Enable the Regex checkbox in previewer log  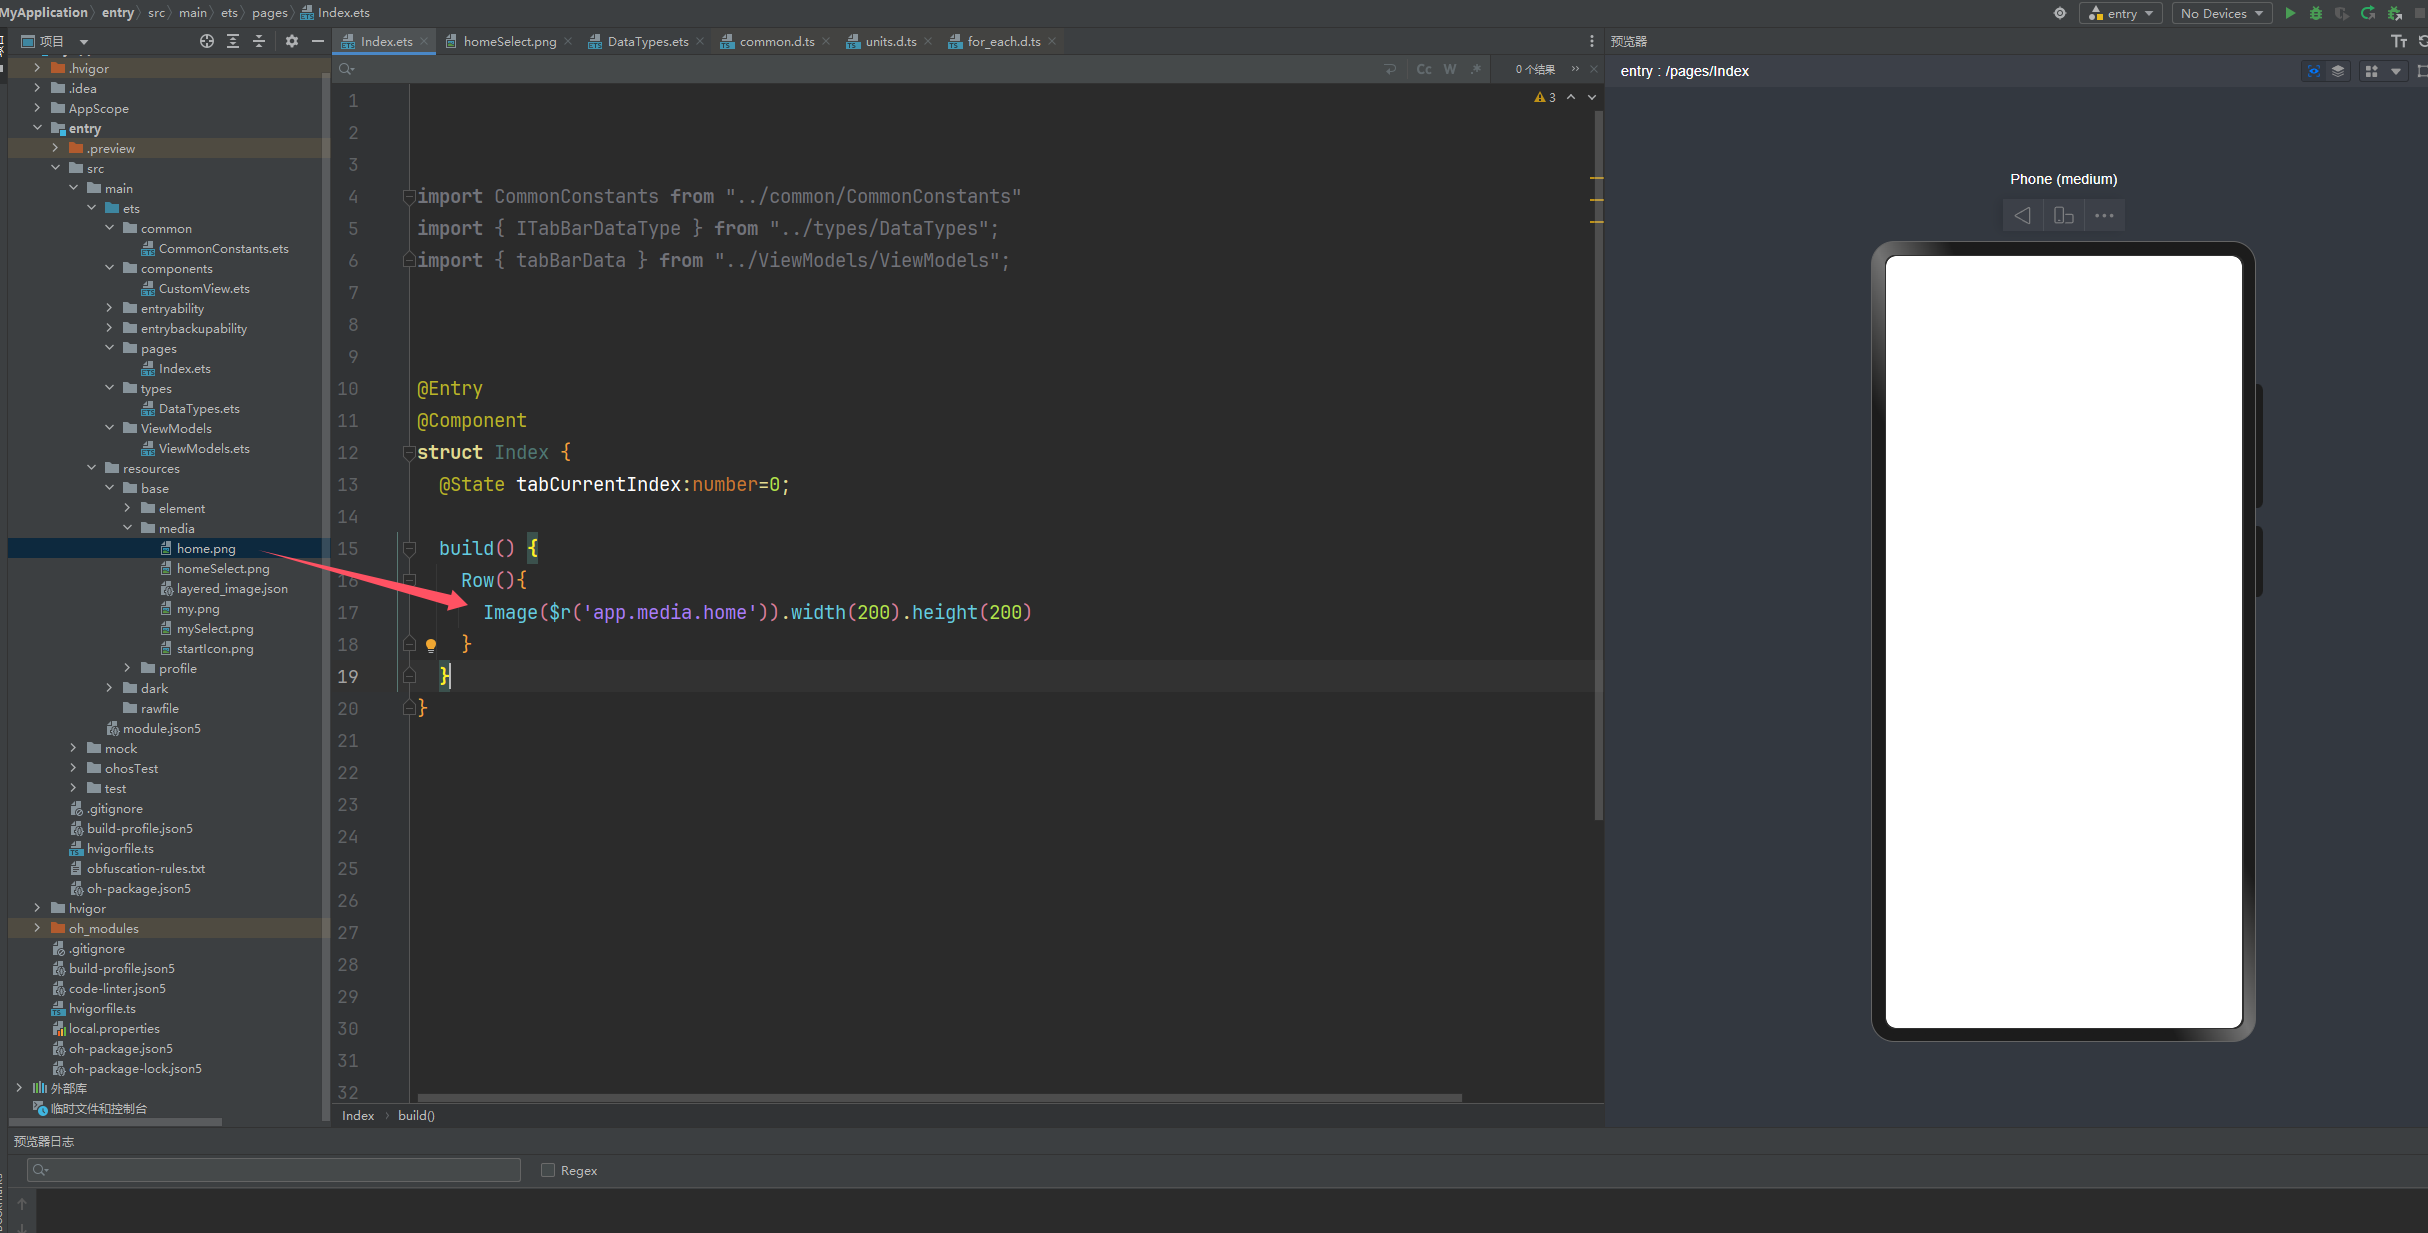click(548, 1170)
